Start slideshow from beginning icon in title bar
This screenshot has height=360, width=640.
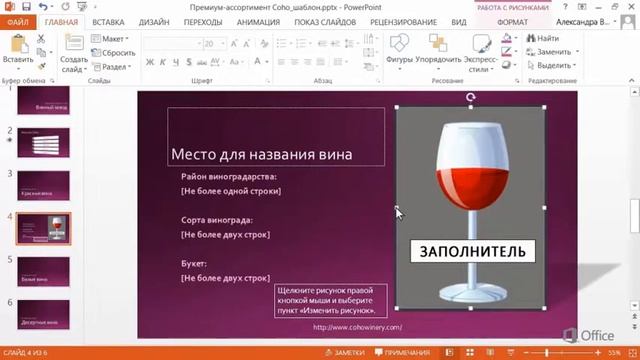[82, 7]
